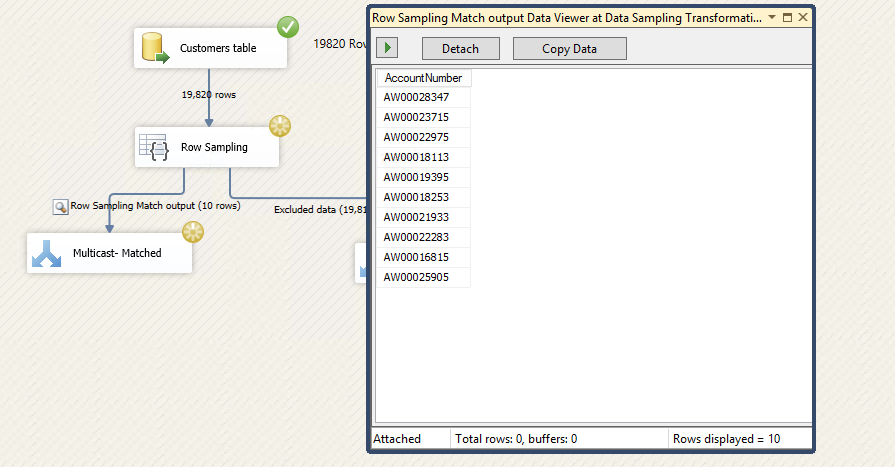Select cell AW00023715
Viewport: 895px width, 467px height.
click(424, 117)
